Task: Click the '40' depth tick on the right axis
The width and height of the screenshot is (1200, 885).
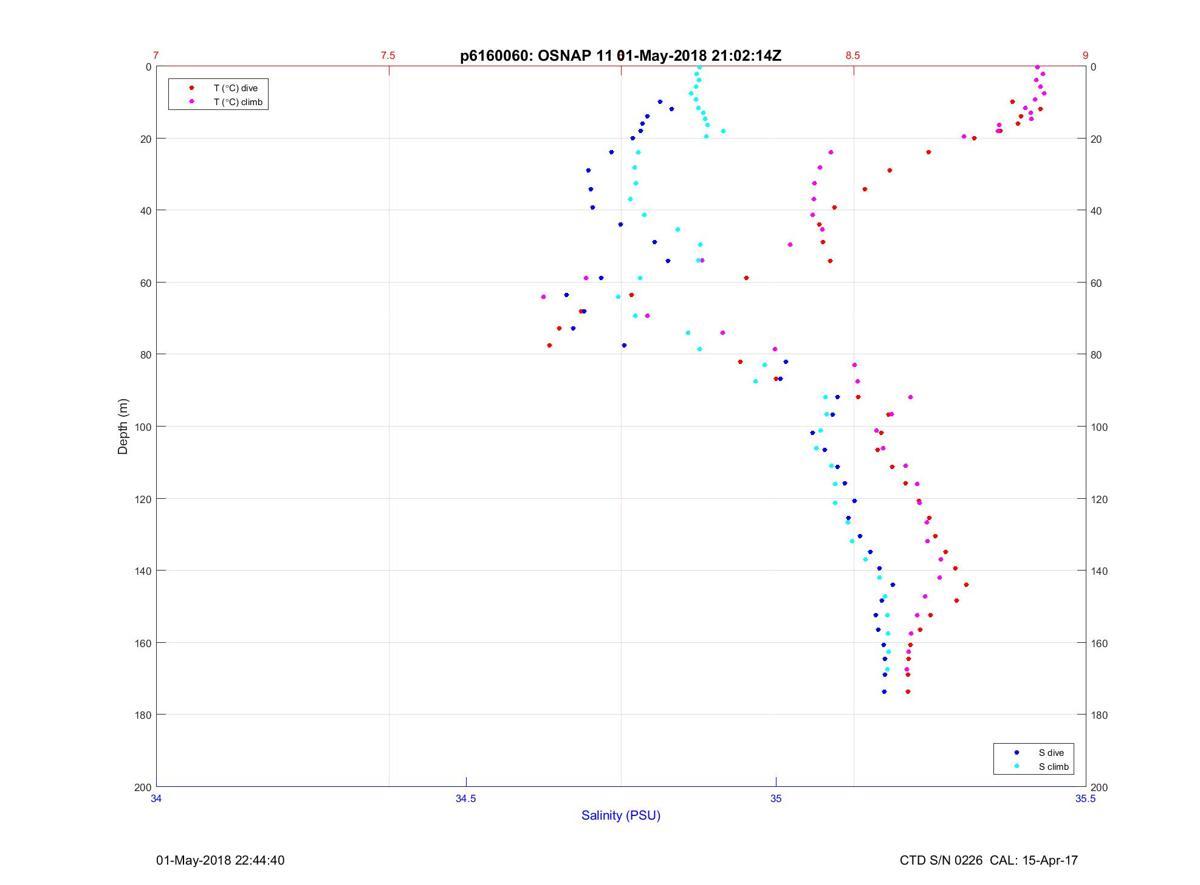Action: point(1096,211)
